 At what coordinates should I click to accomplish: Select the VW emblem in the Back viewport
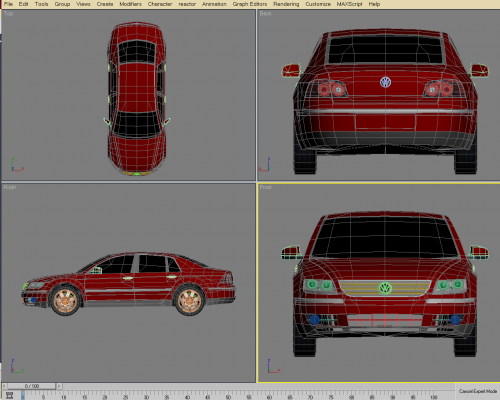pyautogui.click(x=385, y=82)
